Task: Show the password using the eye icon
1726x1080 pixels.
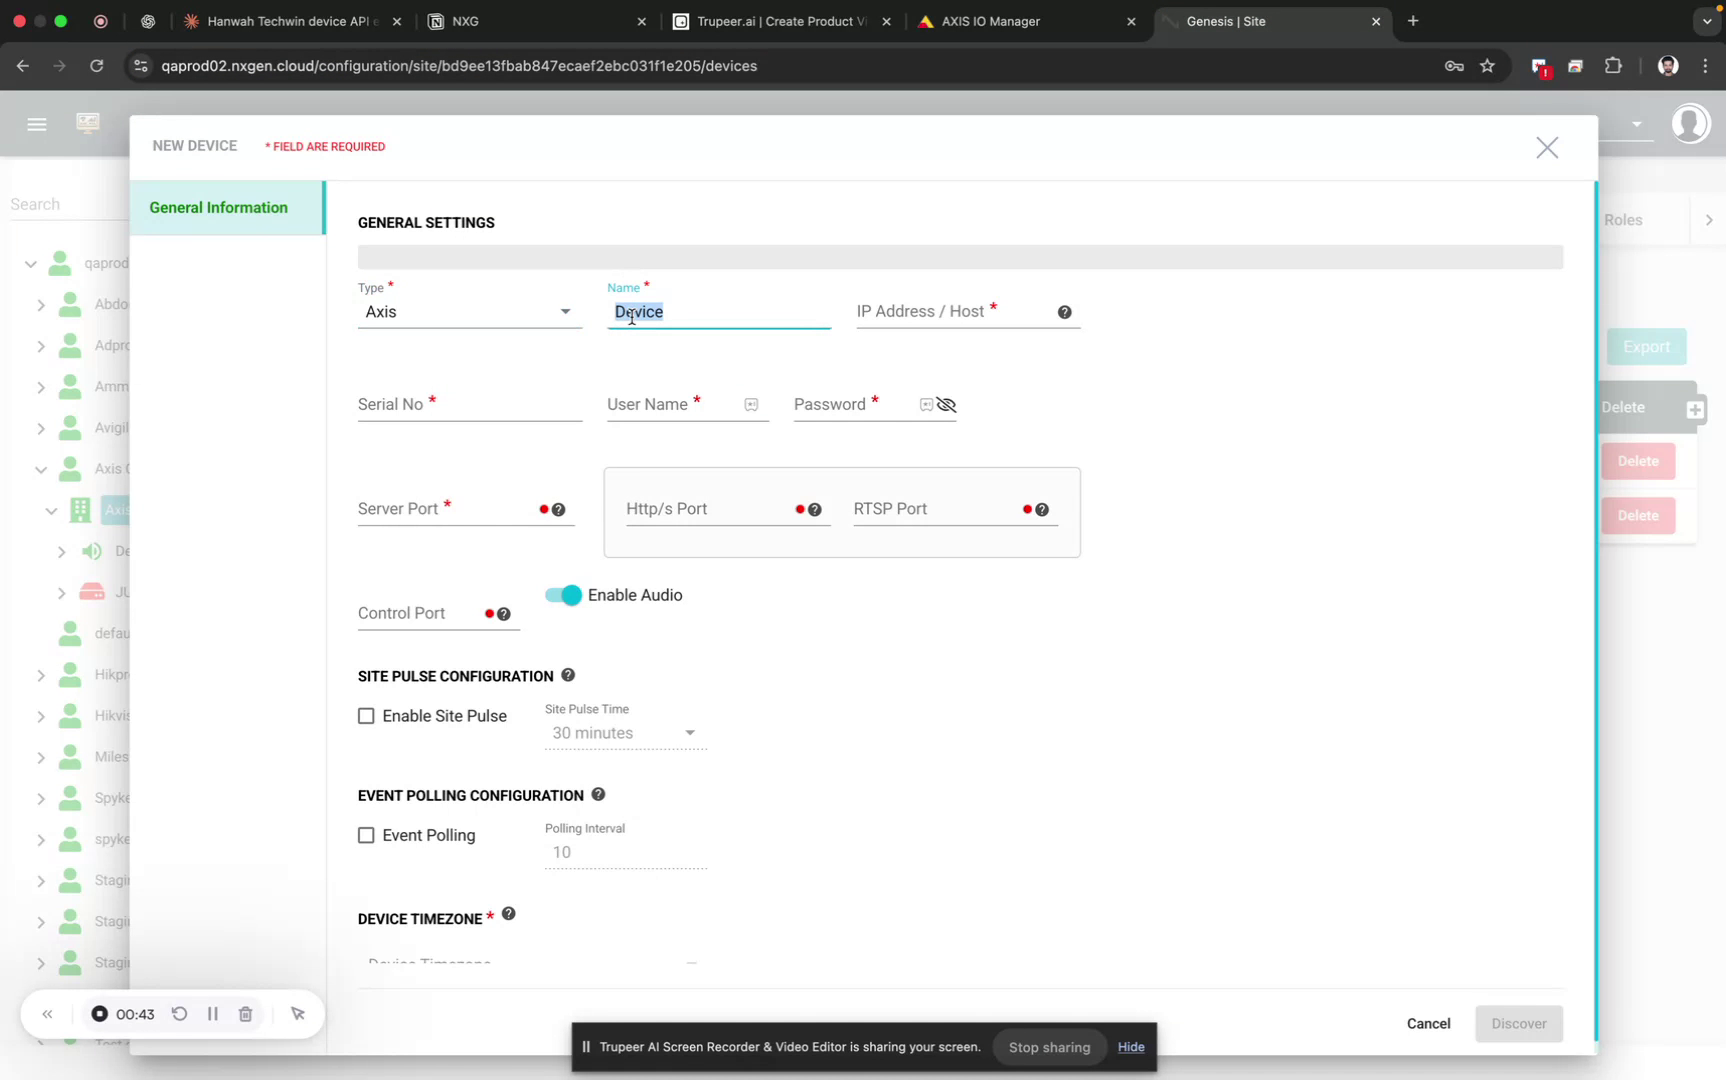Action: [x=946, y=405]
